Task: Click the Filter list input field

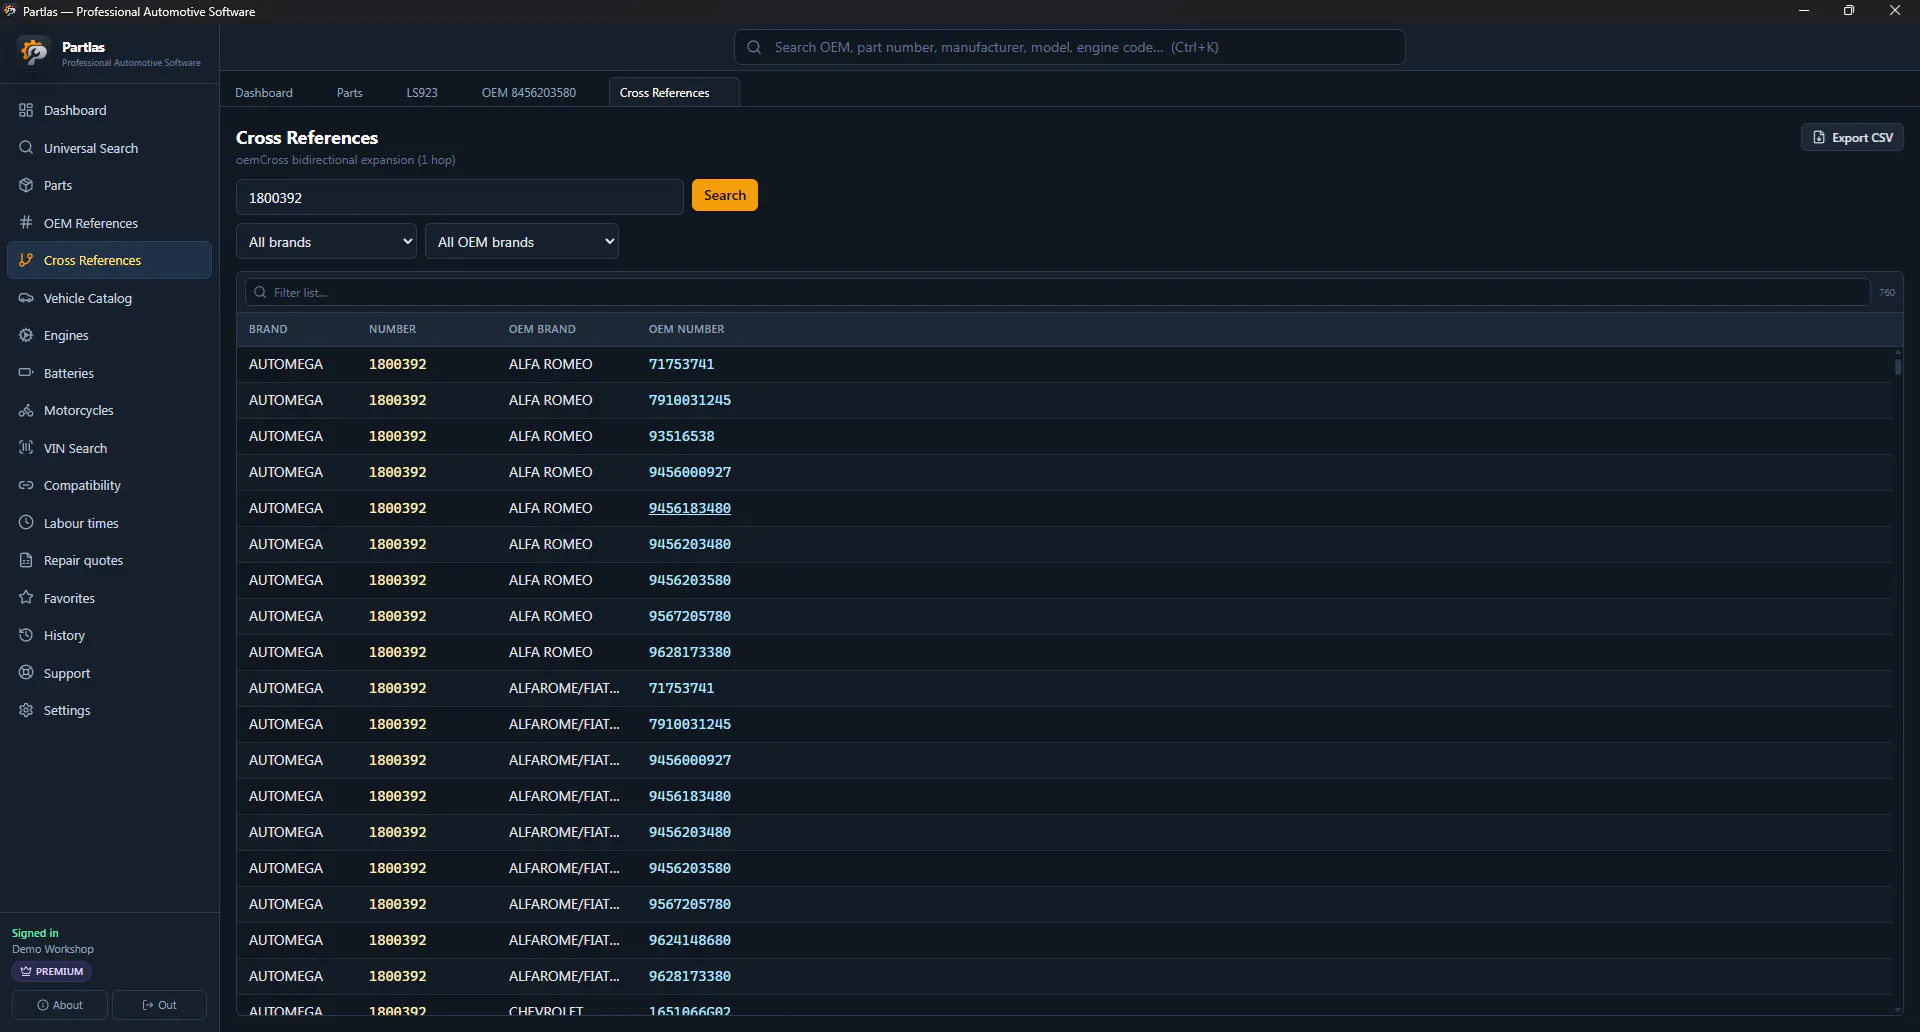Action: pyautogui.click(x=1057, y=292)
